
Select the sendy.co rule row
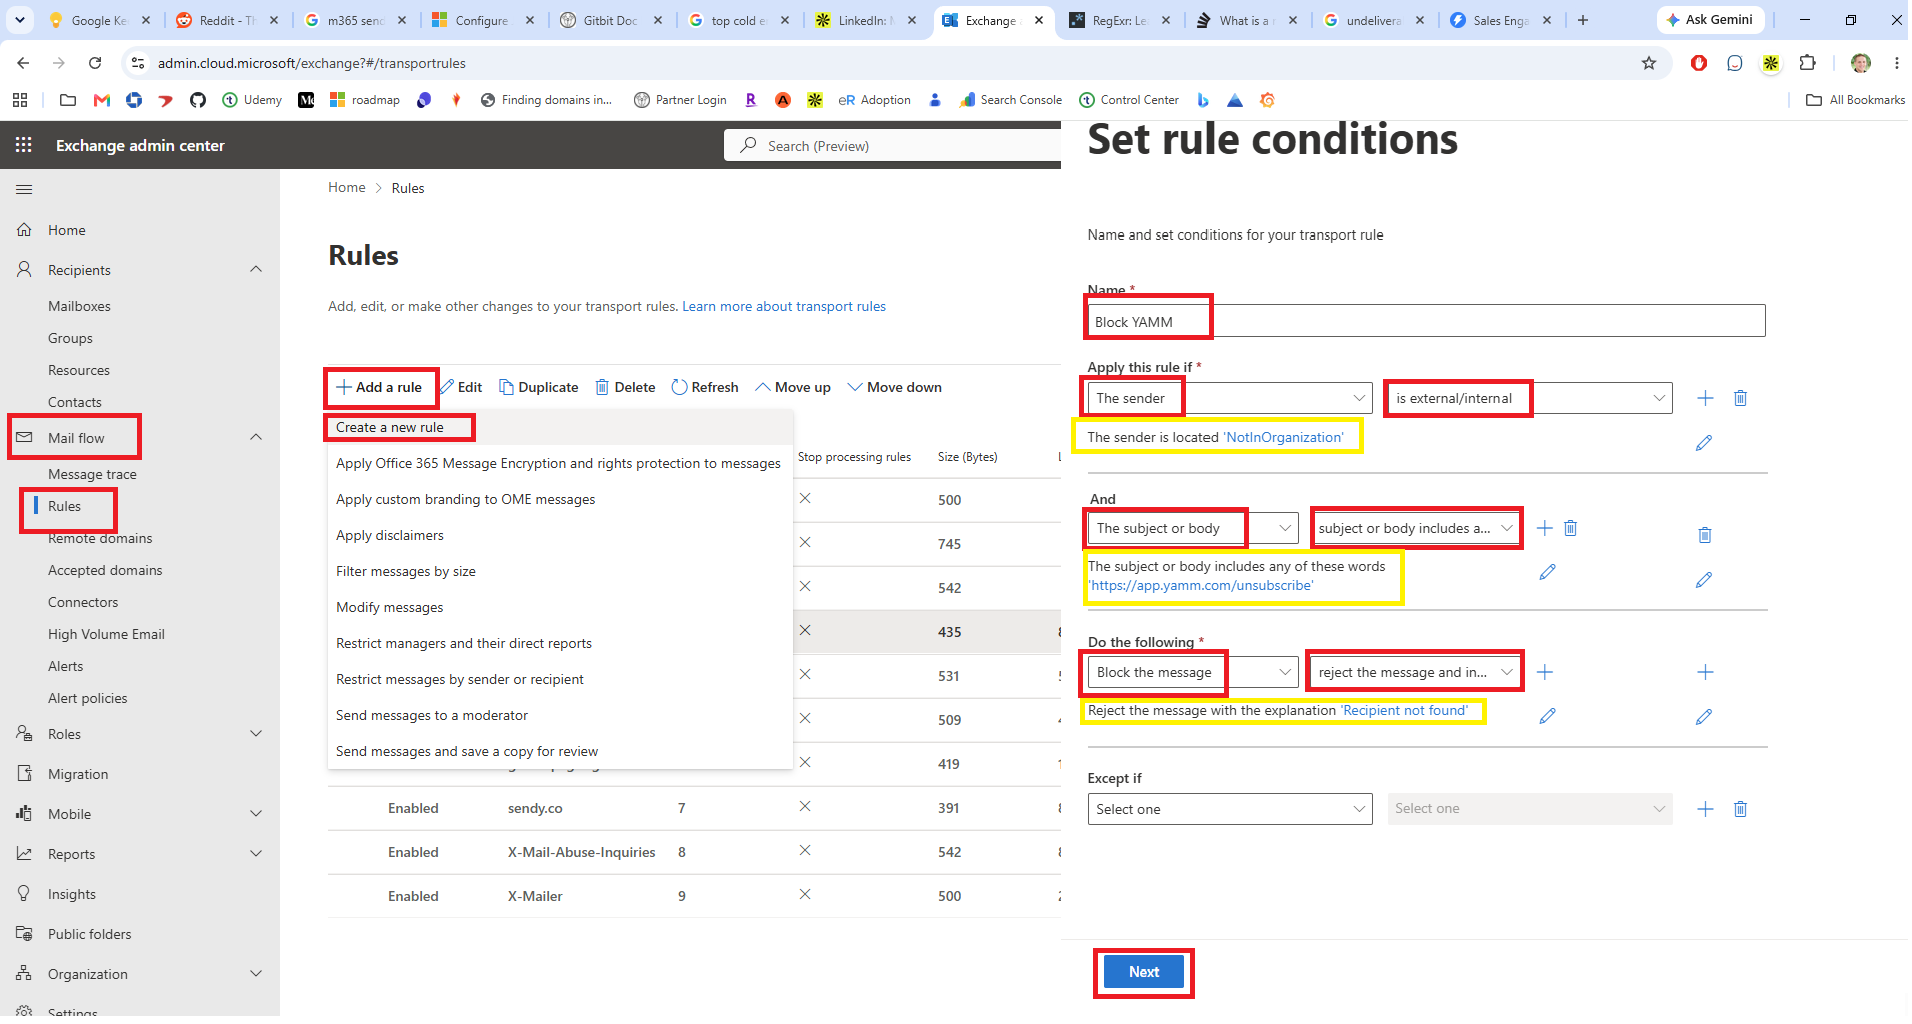[694, 808]
